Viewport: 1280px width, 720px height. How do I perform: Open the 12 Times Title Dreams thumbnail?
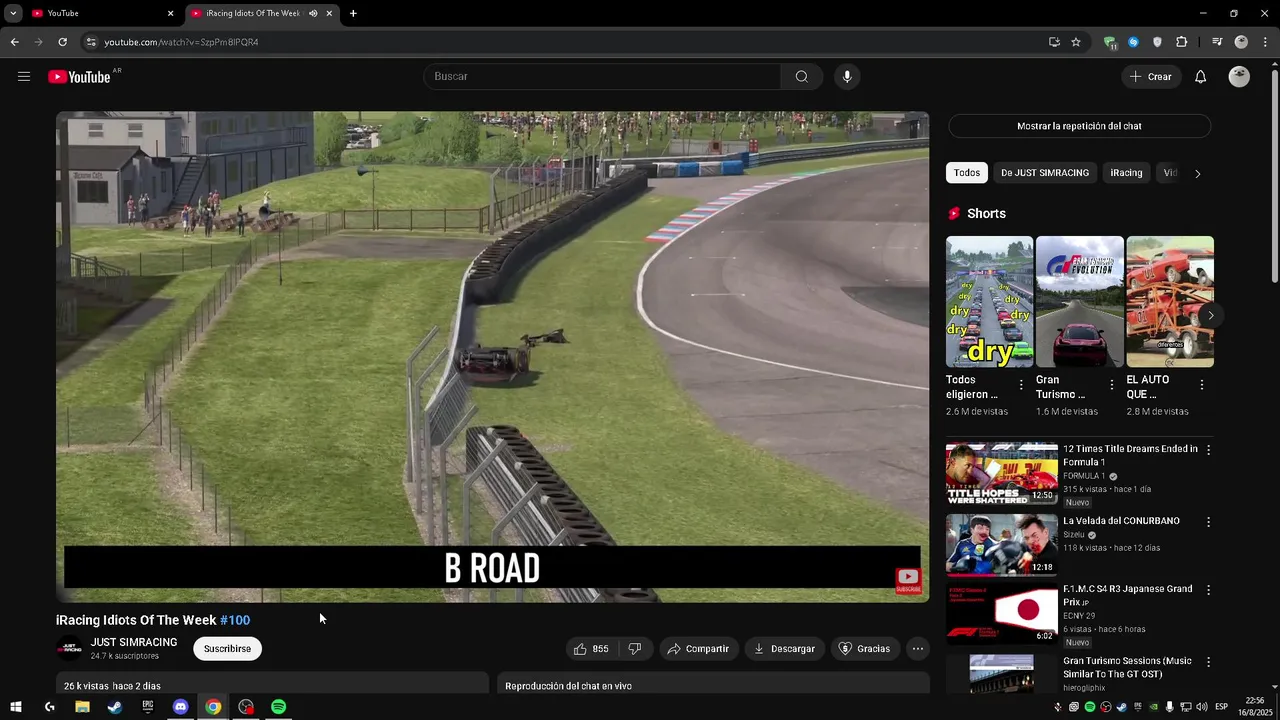(x=1002, y=474)
